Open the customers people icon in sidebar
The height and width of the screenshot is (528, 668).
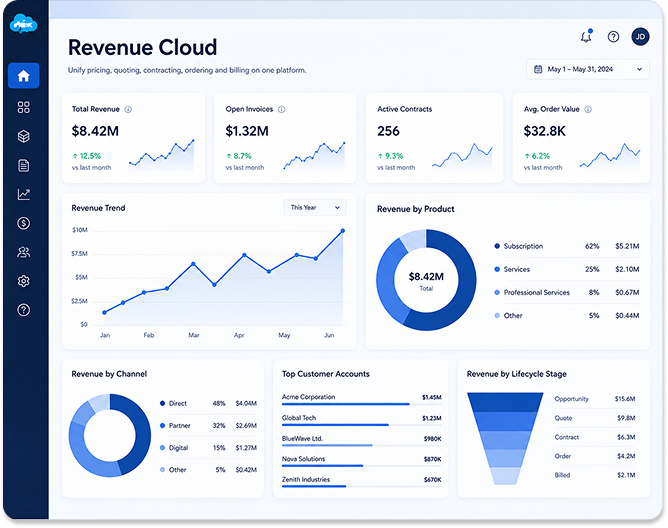coord(23,252)
